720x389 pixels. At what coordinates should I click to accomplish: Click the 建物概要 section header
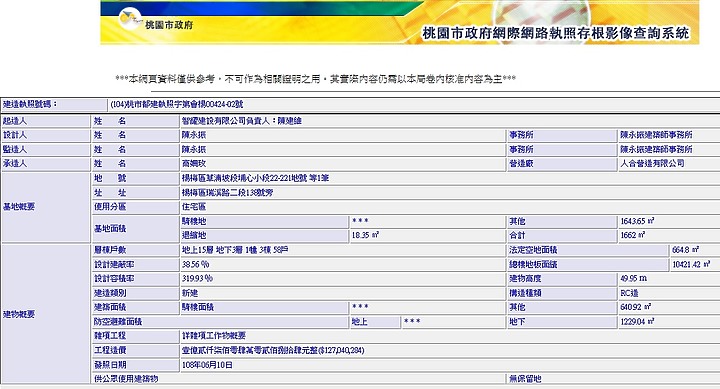pos(45,315)
